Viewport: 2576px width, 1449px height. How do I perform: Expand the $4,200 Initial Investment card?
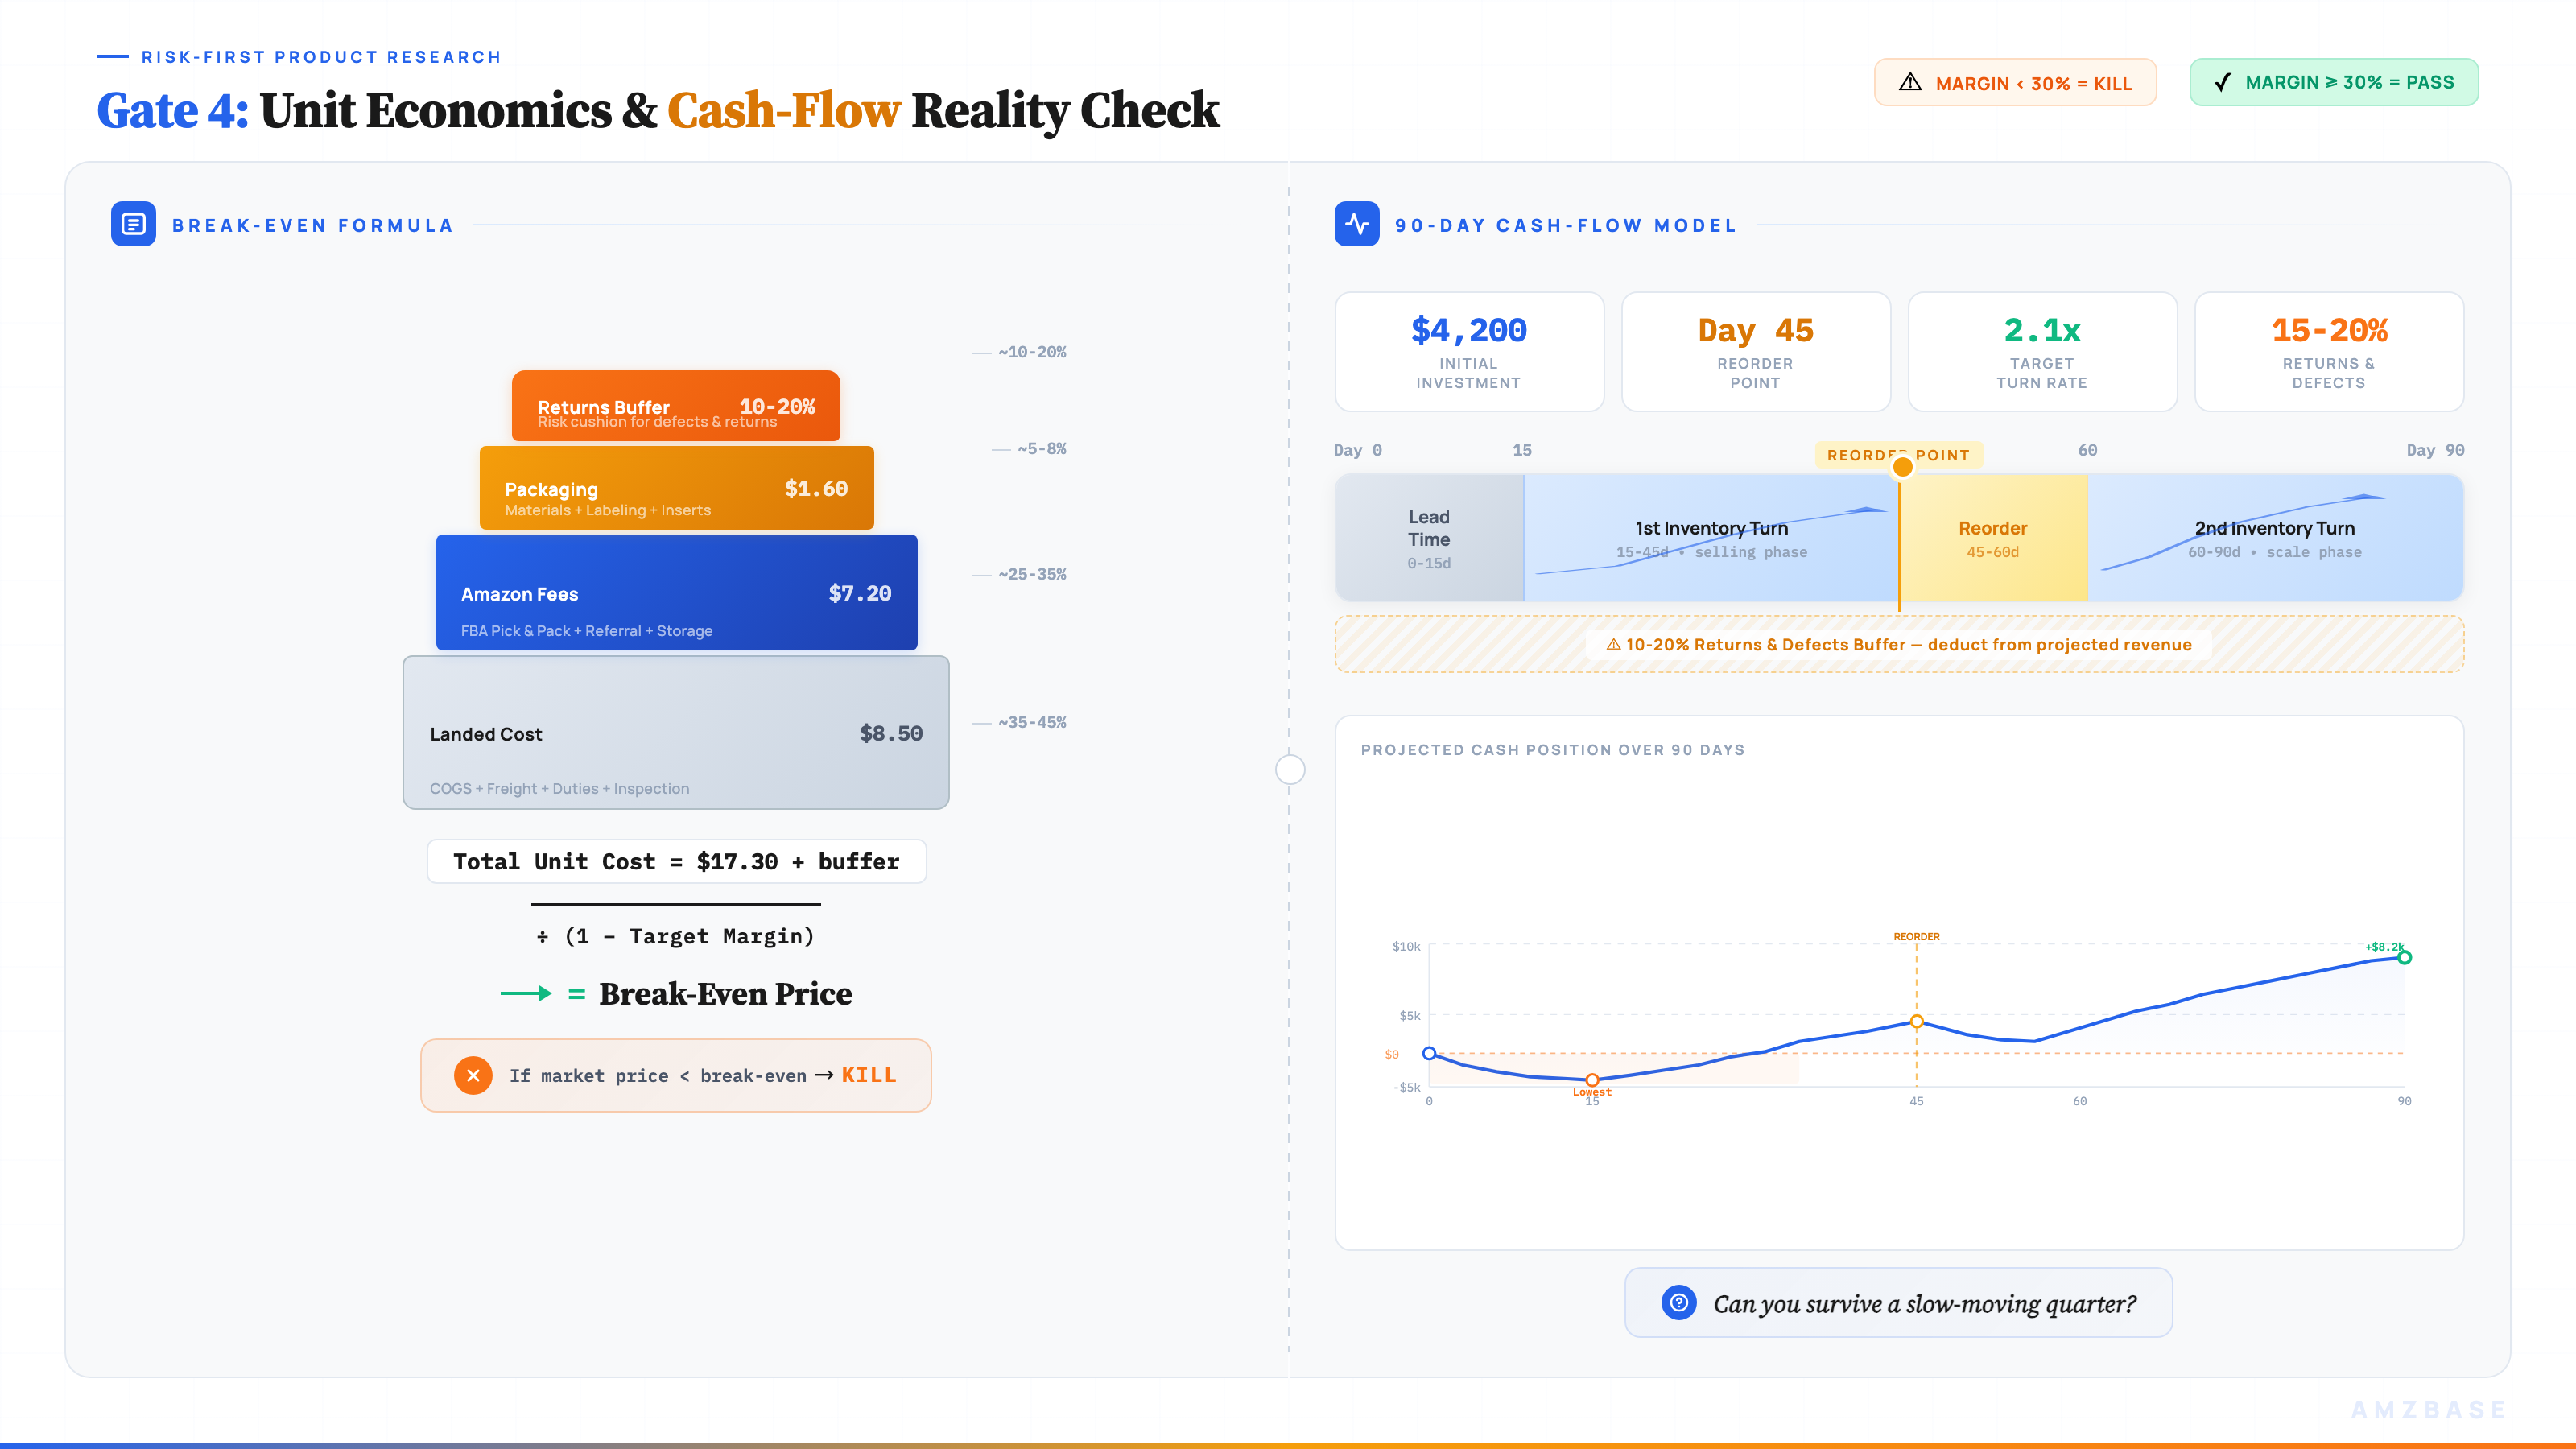[x=1469, y=352]
